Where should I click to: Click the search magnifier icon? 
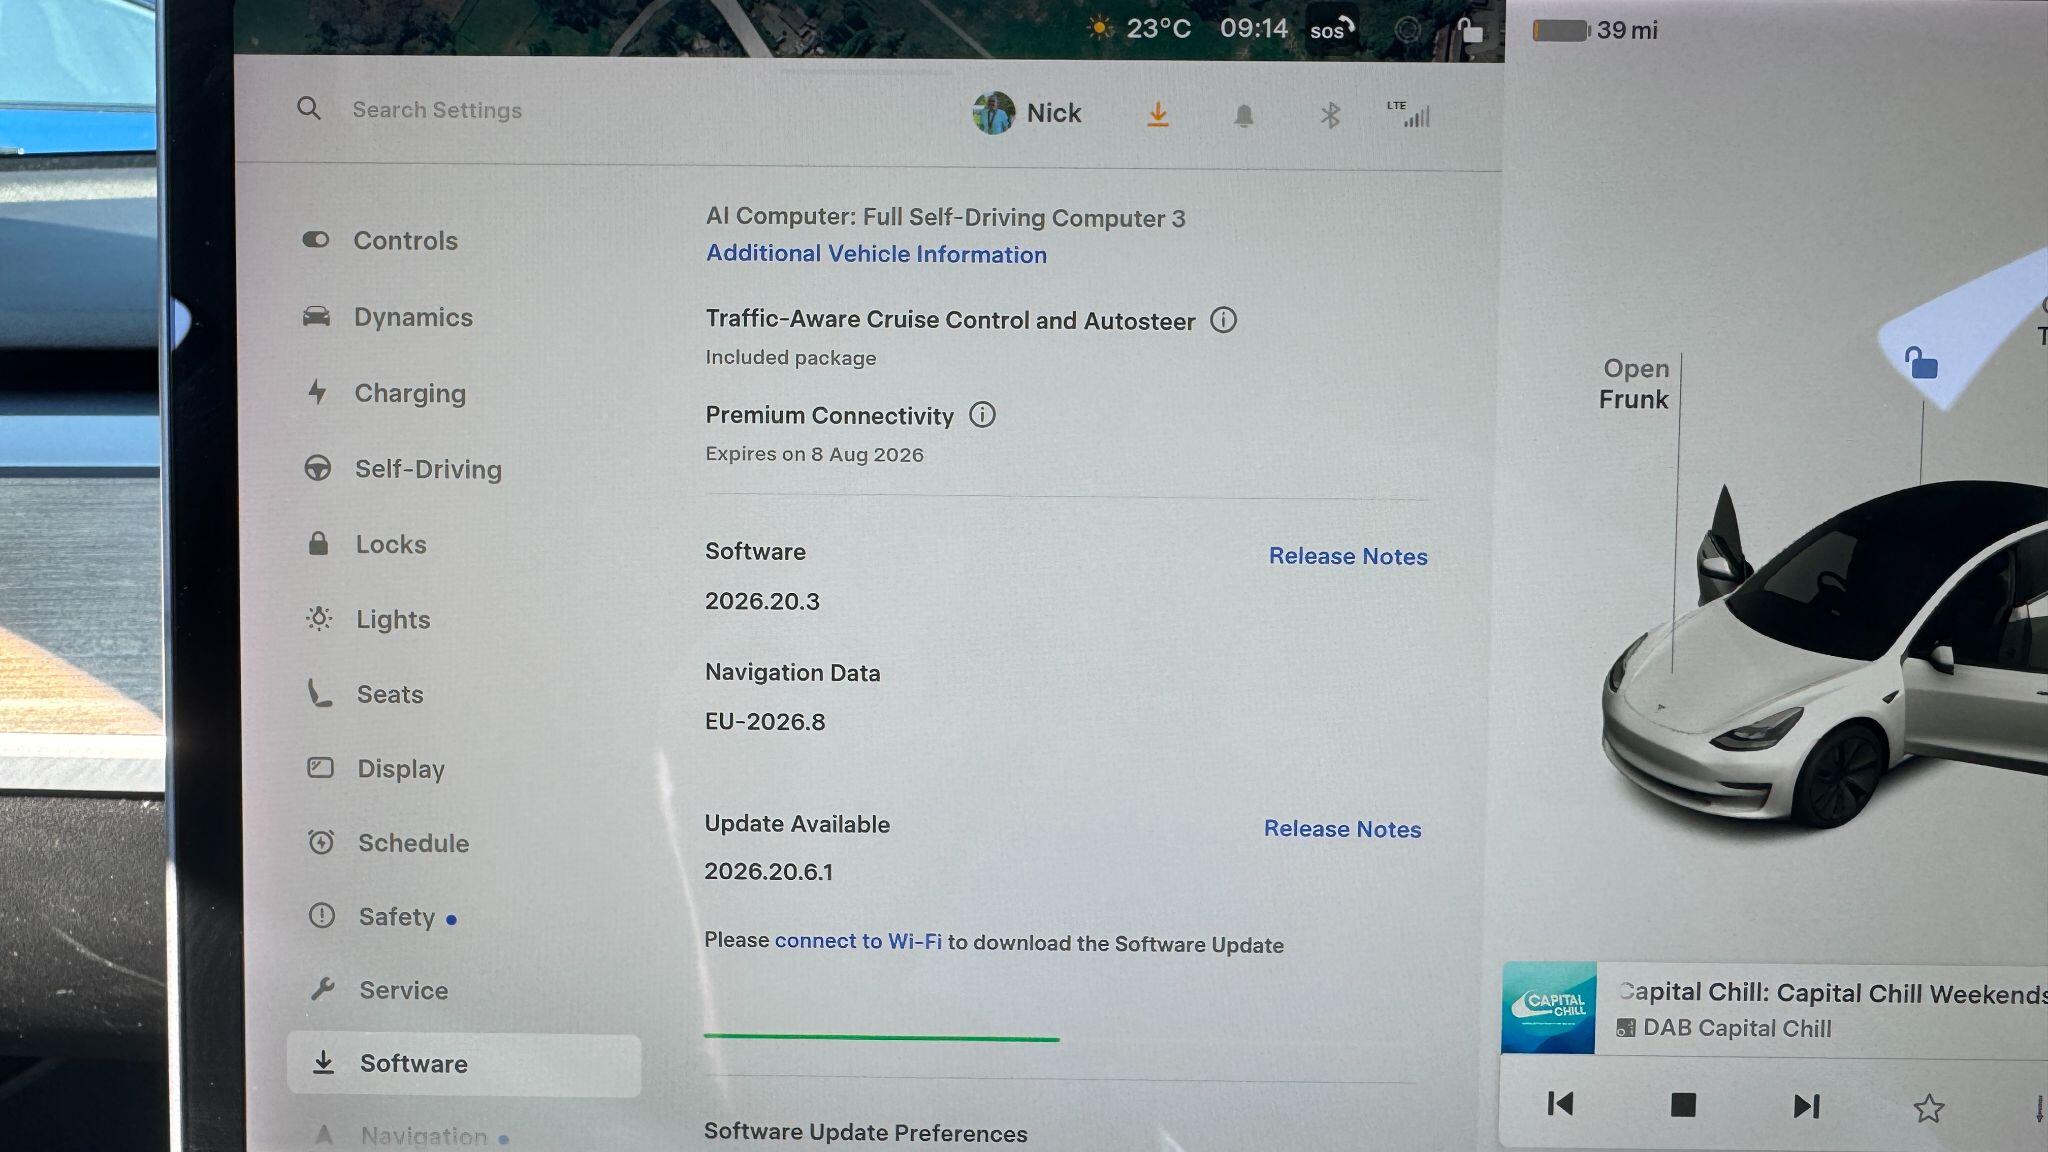point(309,108)
